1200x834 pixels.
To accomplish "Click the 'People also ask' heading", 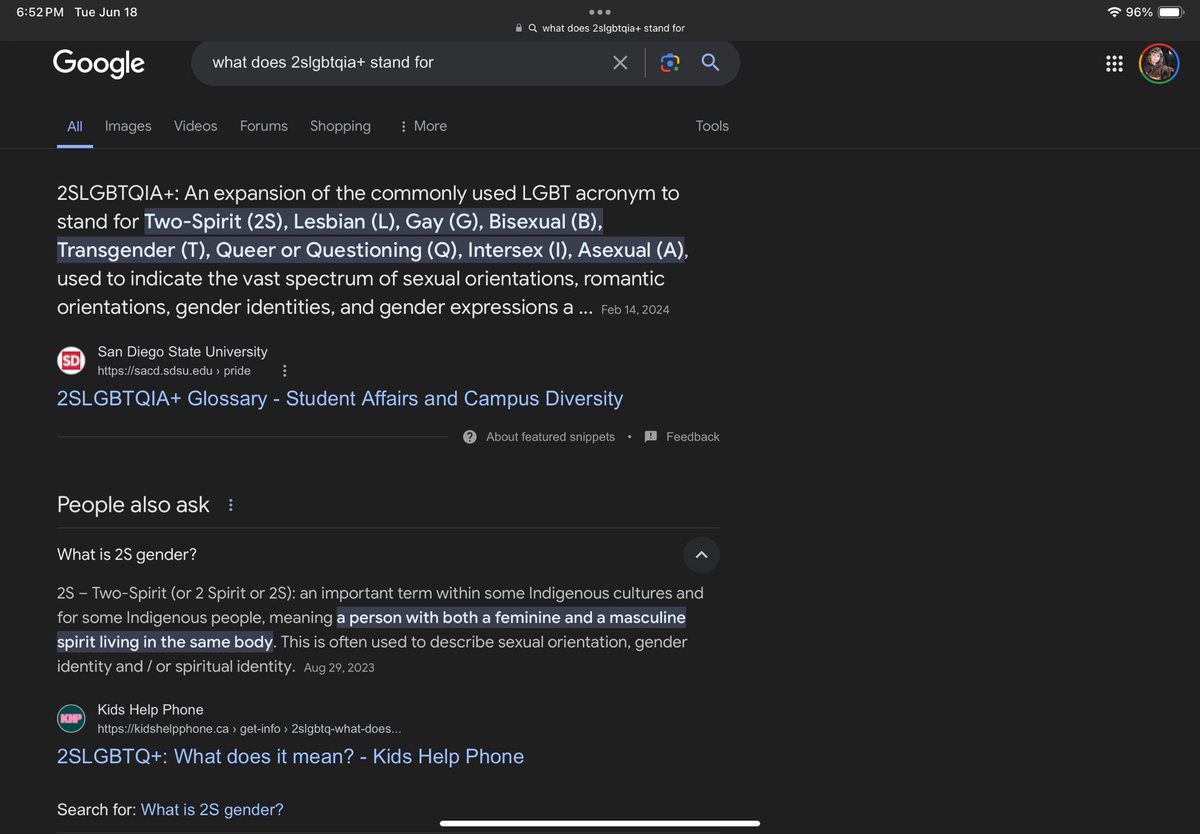I will pos(133,505).
